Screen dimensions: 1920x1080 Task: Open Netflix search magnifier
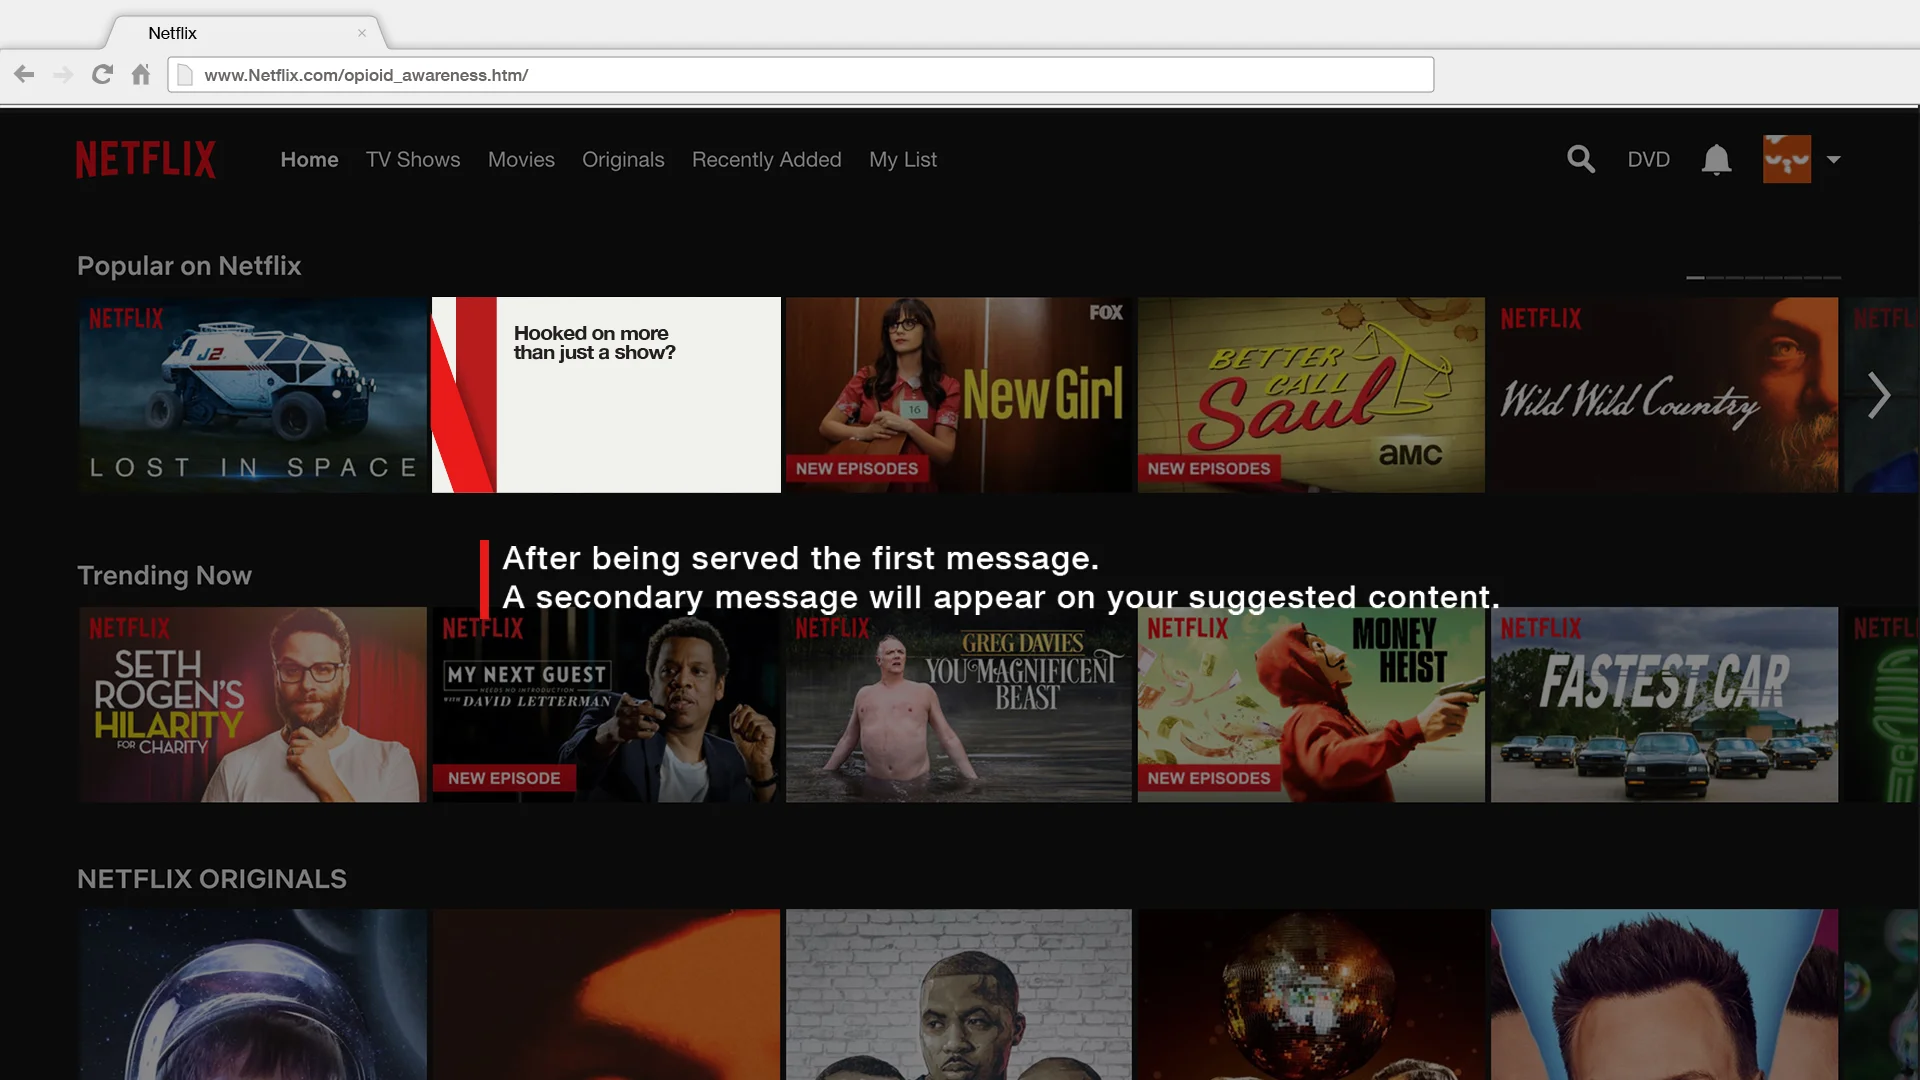1581,159
